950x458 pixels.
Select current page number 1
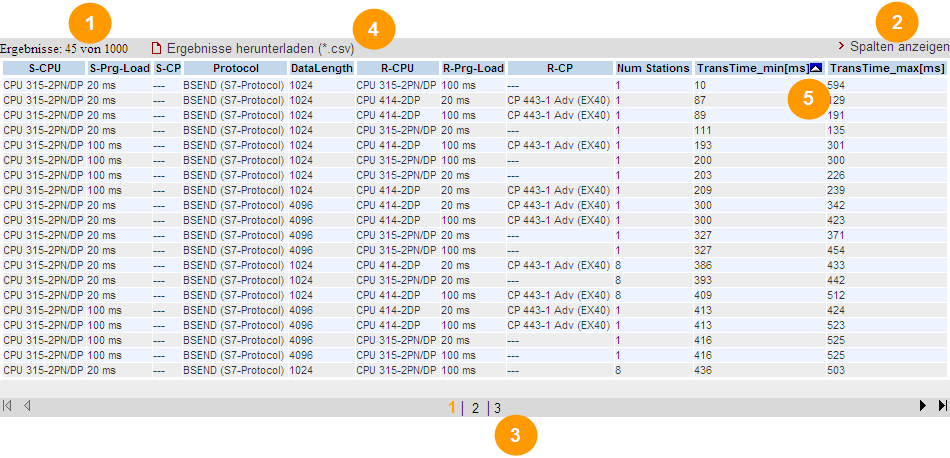coord(452,408)
